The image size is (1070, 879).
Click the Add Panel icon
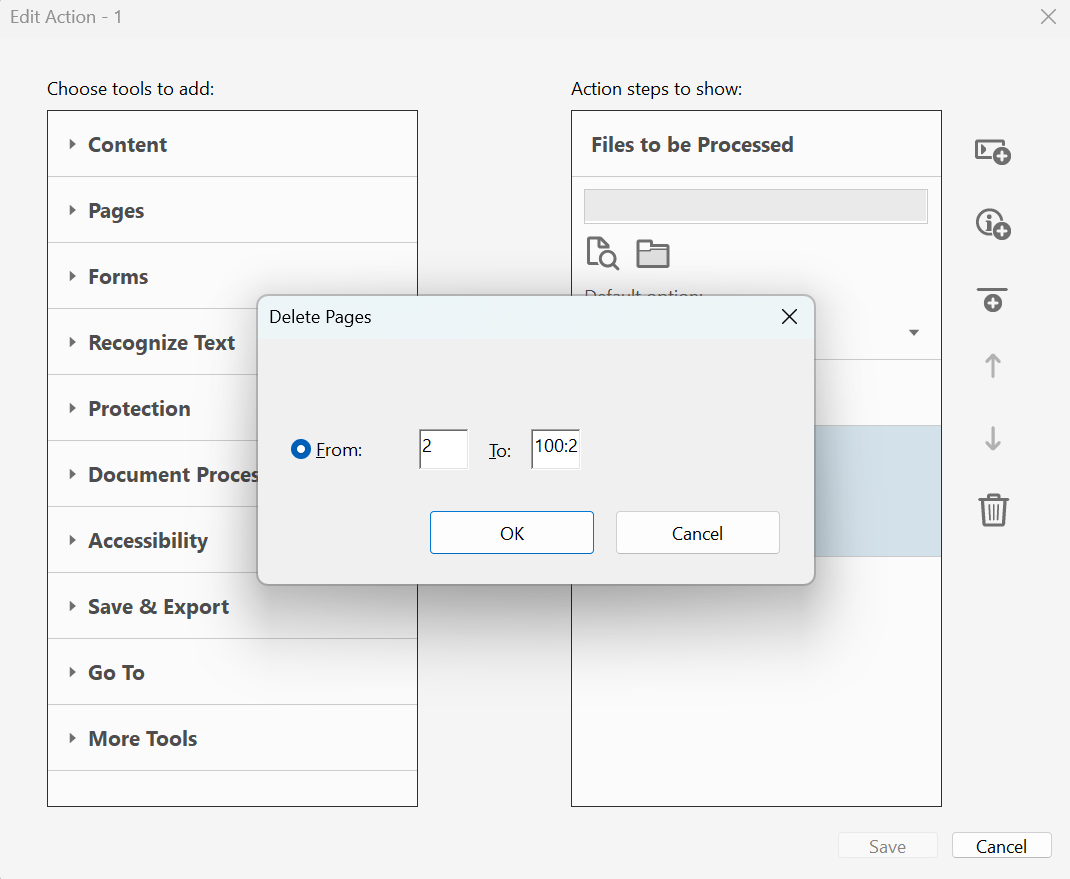(x=992, y=152)
